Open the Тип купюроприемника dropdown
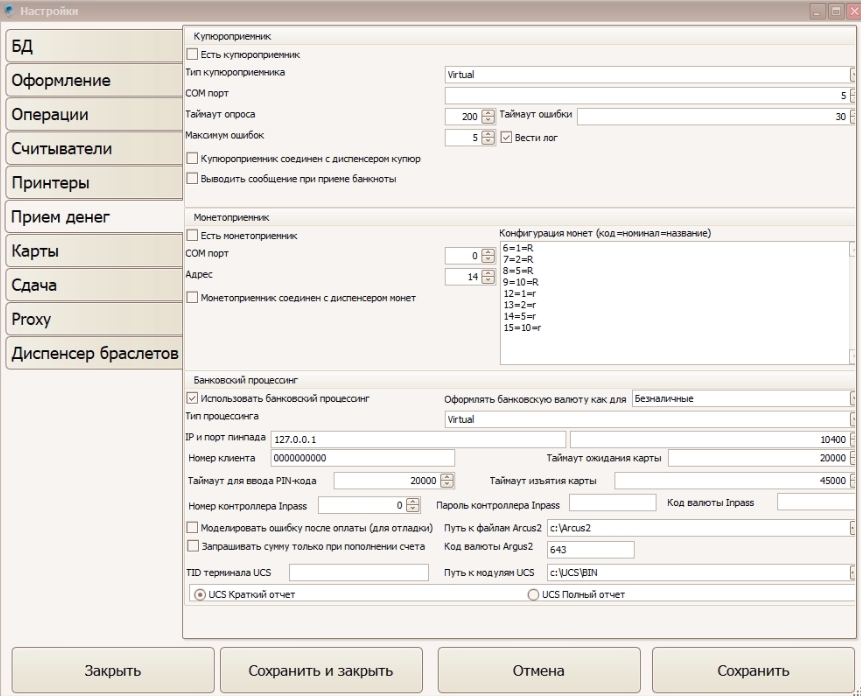Viewport: 861px width, 696px height. [x=852, y=75]
